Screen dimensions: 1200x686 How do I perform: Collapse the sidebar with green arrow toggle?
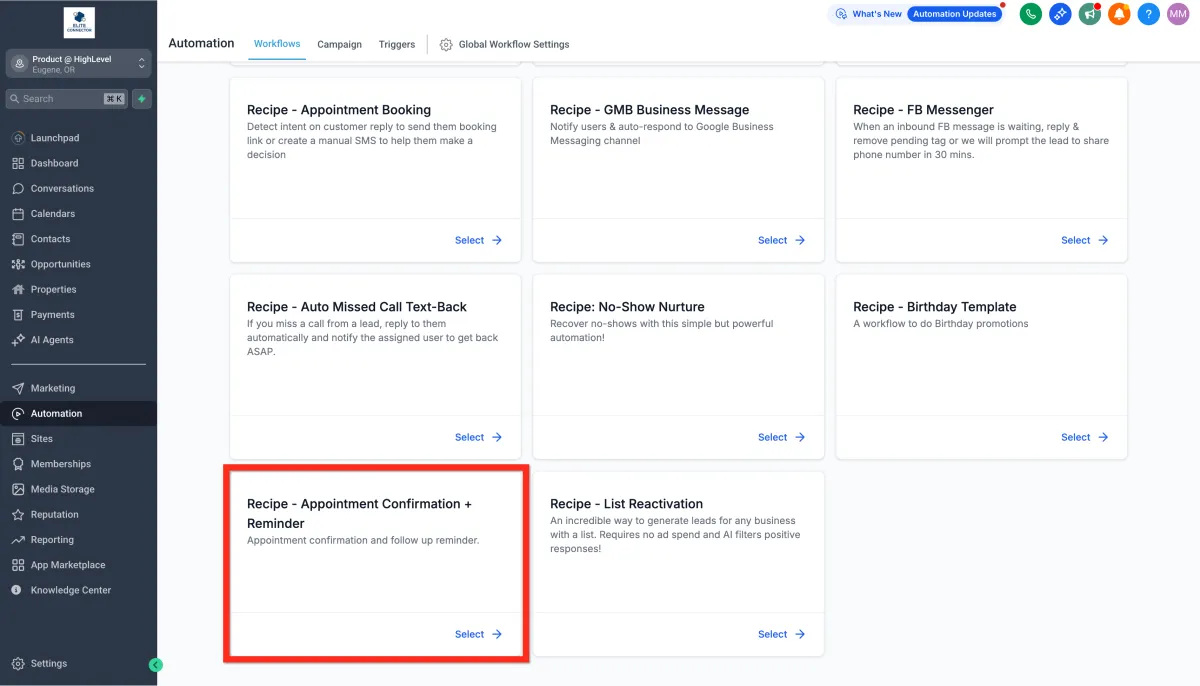(155, 664)
